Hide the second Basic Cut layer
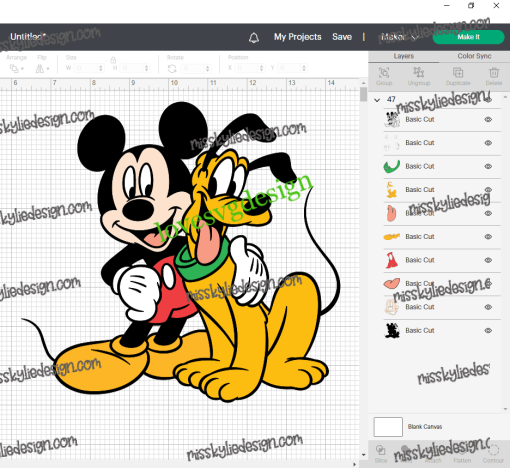 [x=488, y=143]
